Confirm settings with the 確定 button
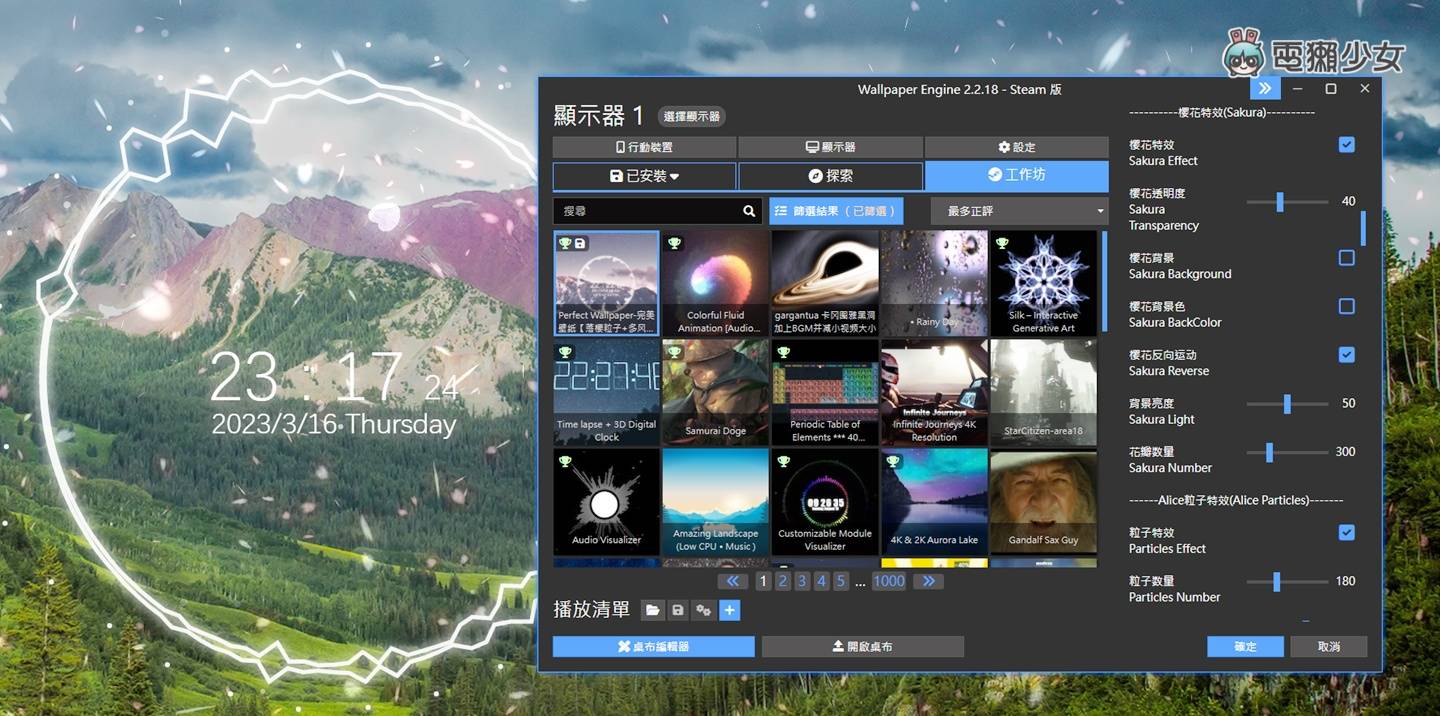This screenshot has width=1440, height=716. click(1245, 647)
